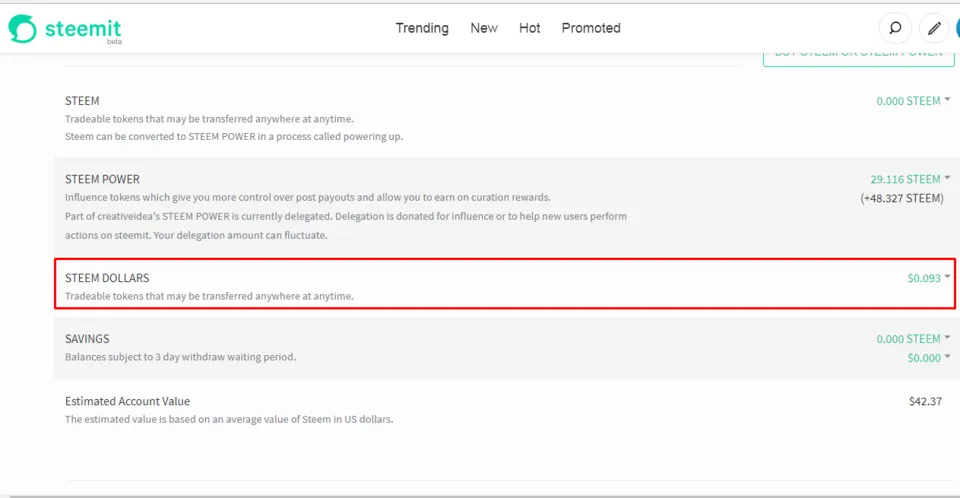960x498 pixels.
Task: Click the text about the 3 day withdraw waiting period
Action: coord(181,357)
